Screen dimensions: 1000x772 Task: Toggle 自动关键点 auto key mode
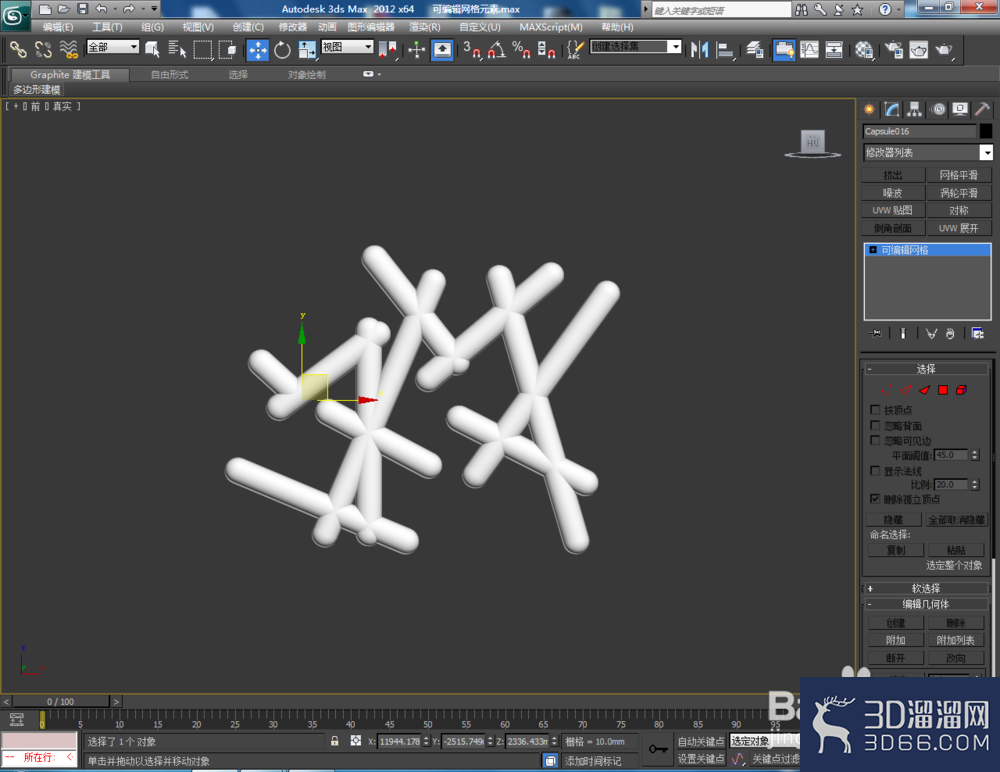pyautogui.click(x=701, y=741)
